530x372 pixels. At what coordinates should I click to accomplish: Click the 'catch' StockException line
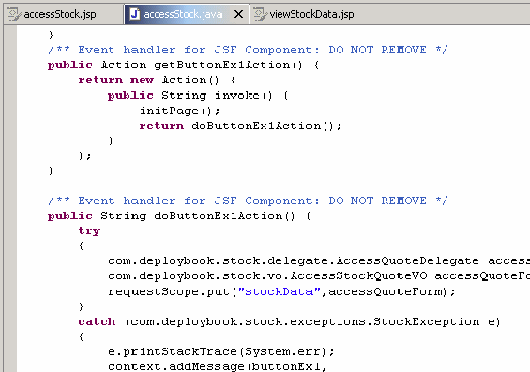[x=289, y=321]
